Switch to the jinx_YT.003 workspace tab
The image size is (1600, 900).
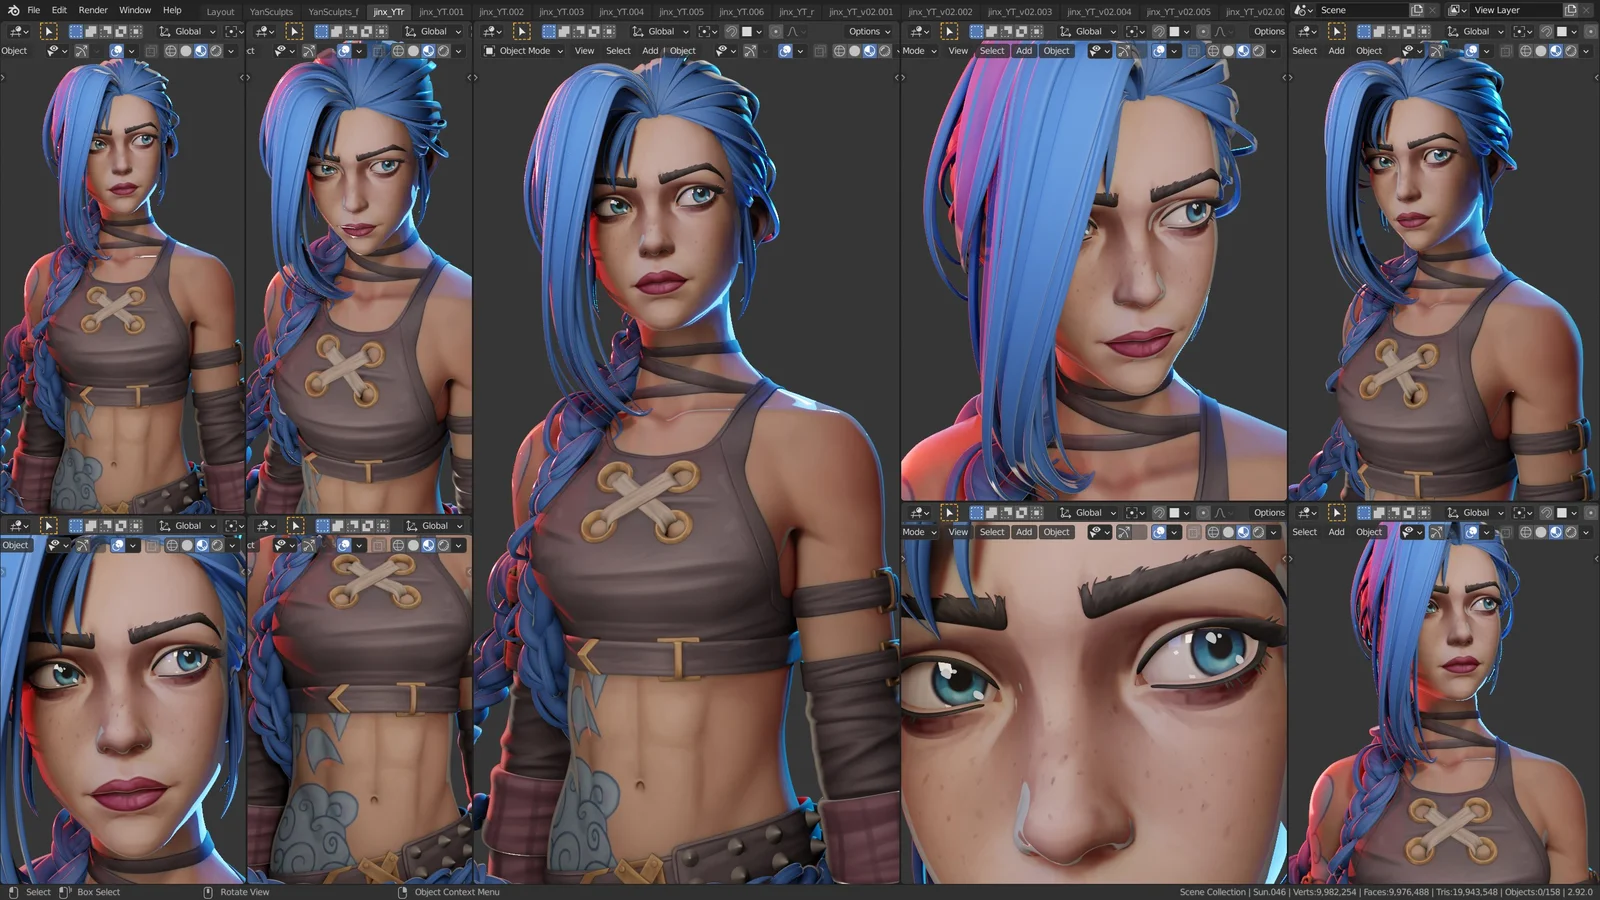[560, 12]
